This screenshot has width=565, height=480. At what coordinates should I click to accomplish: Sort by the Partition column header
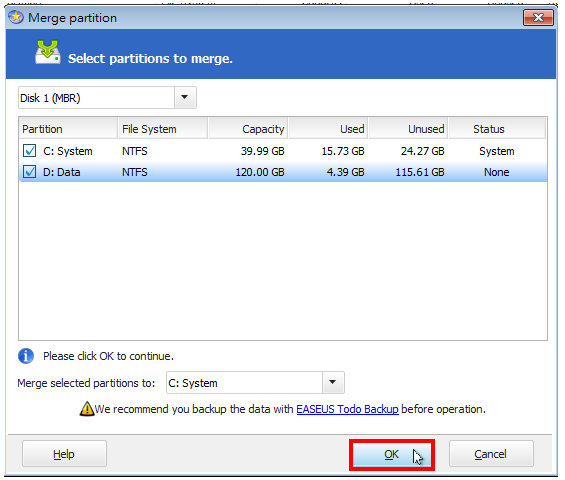click(x=68, y=129)
